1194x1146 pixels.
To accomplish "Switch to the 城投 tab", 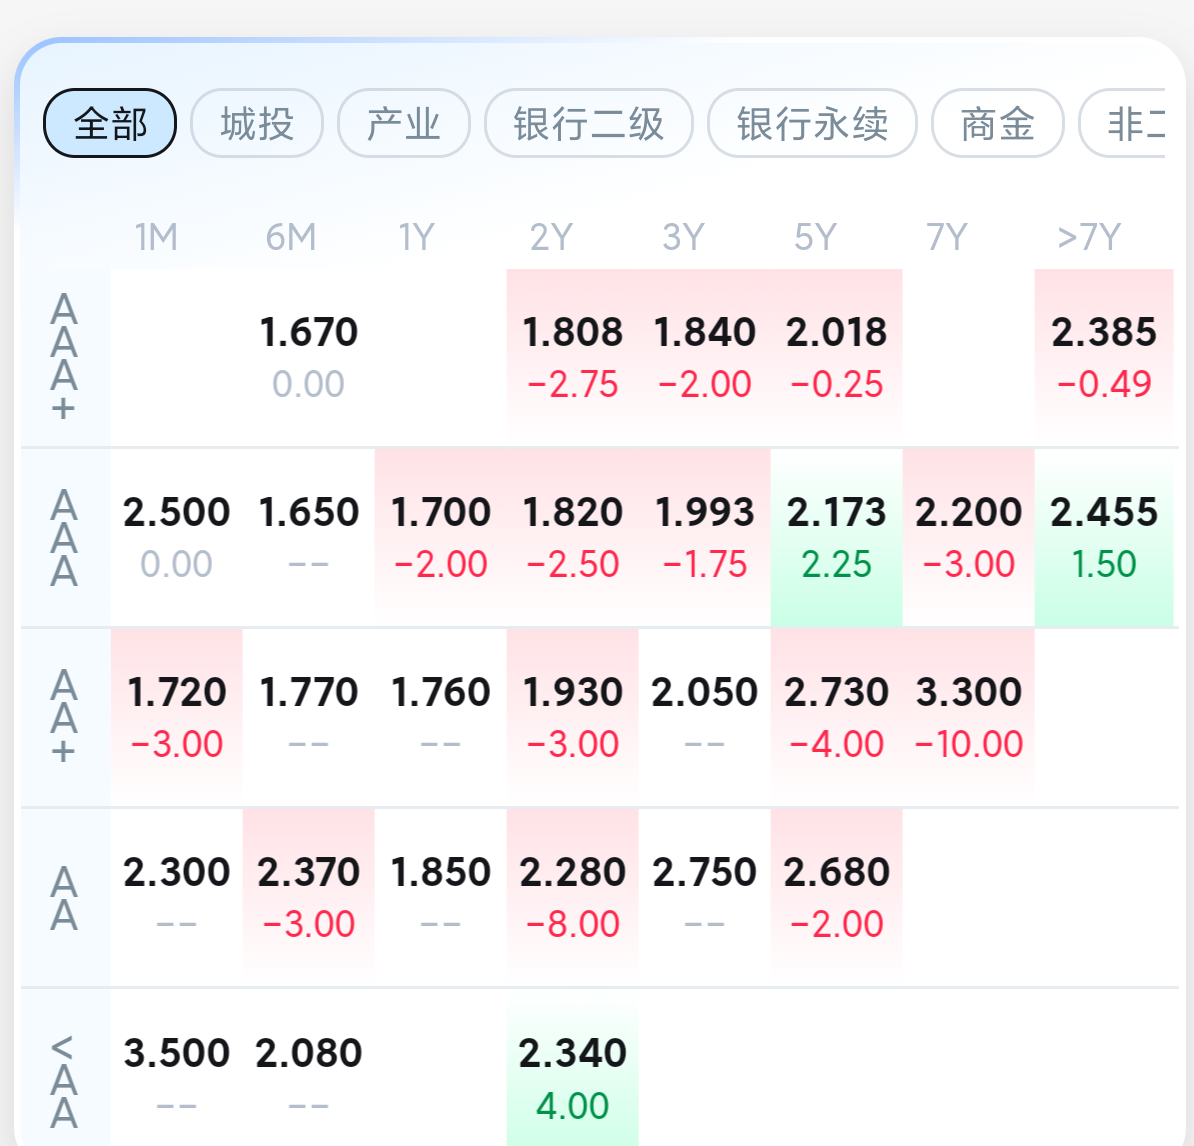I will coord(257,124).
